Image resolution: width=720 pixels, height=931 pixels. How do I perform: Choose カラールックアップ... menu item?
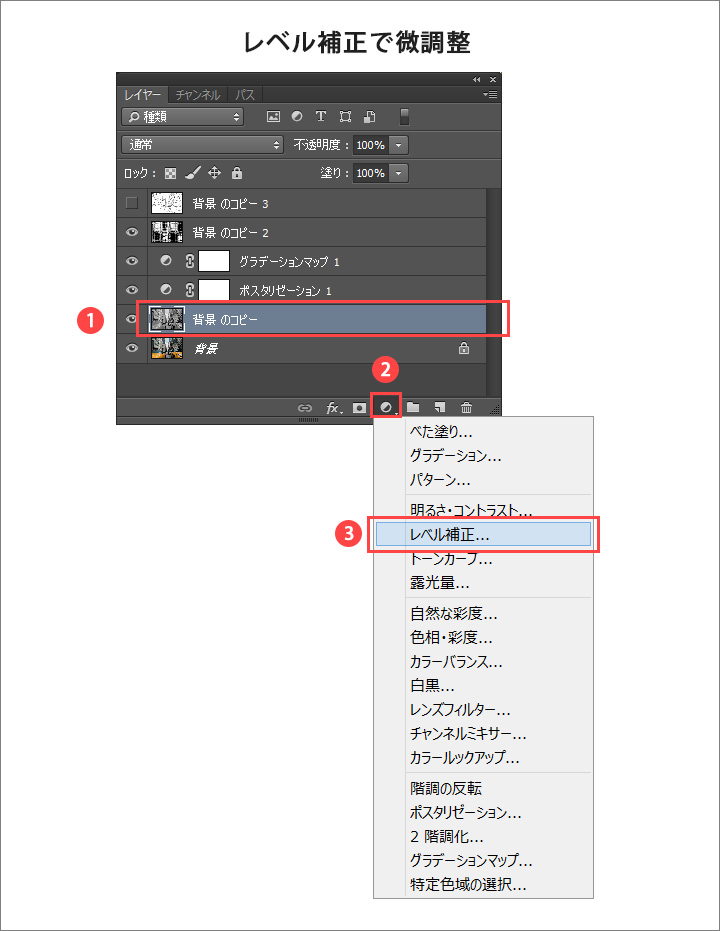pyautogui.click(x=483, y=758)
